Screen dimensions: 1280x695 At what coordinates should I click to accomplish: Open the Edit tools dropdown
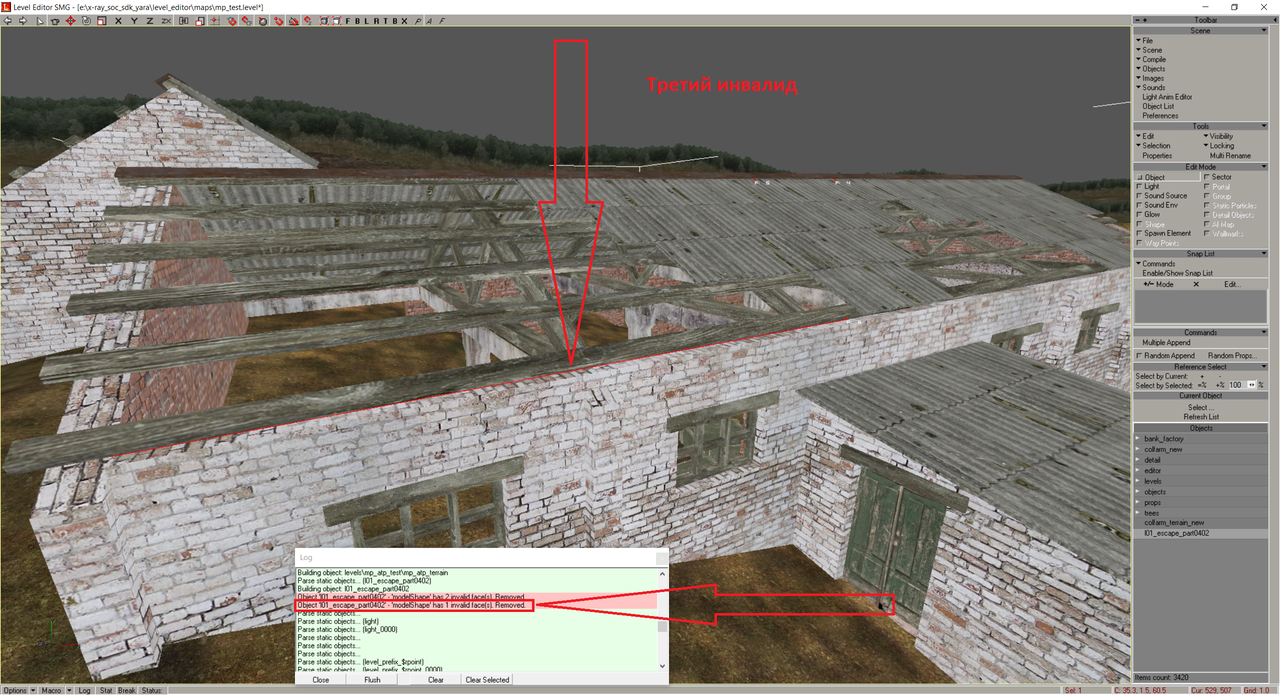pyautogui.click(x=1146, y=136)
